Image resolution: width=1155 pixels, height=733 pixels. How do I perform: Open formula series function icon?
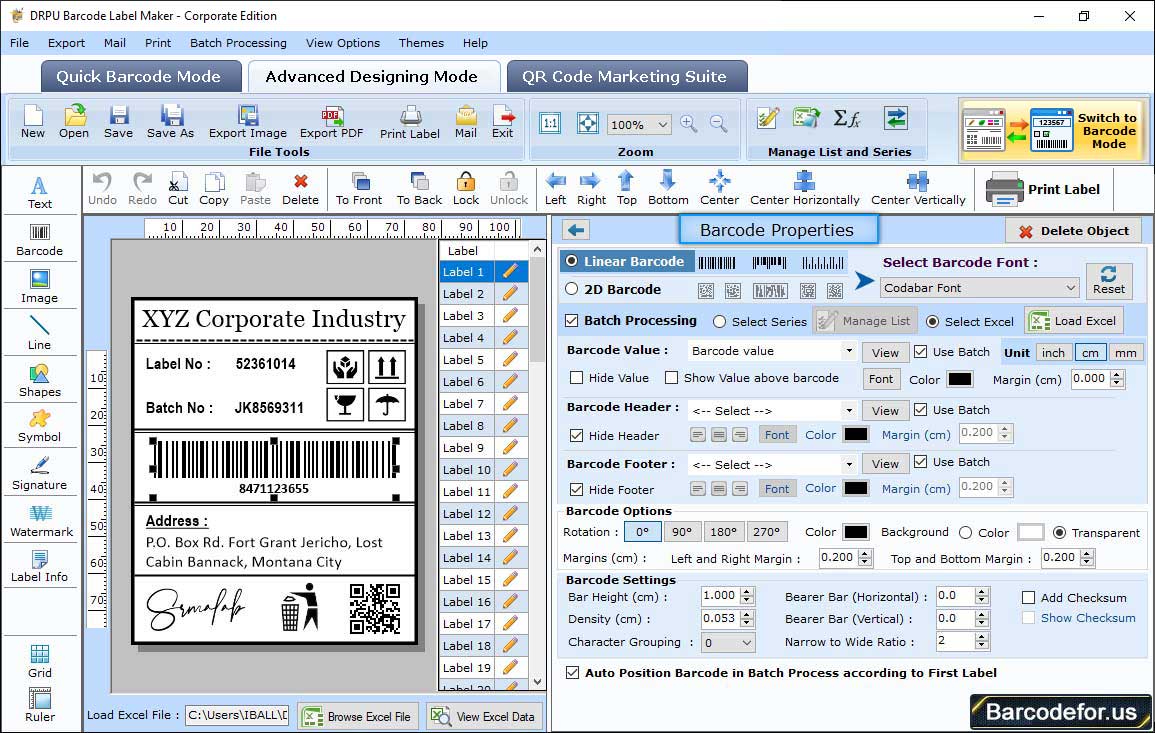pyautogui.click(x=846, y=118)
